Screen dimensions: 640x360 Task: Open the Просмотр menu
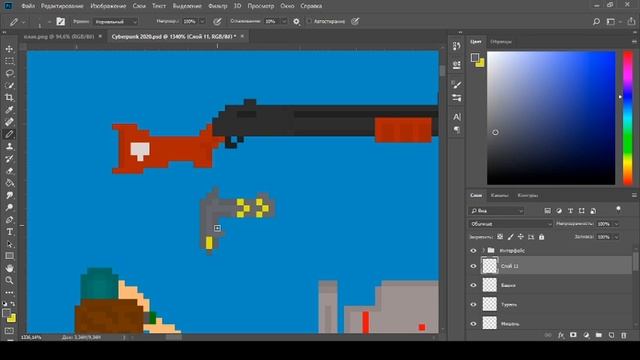(261, 6)
